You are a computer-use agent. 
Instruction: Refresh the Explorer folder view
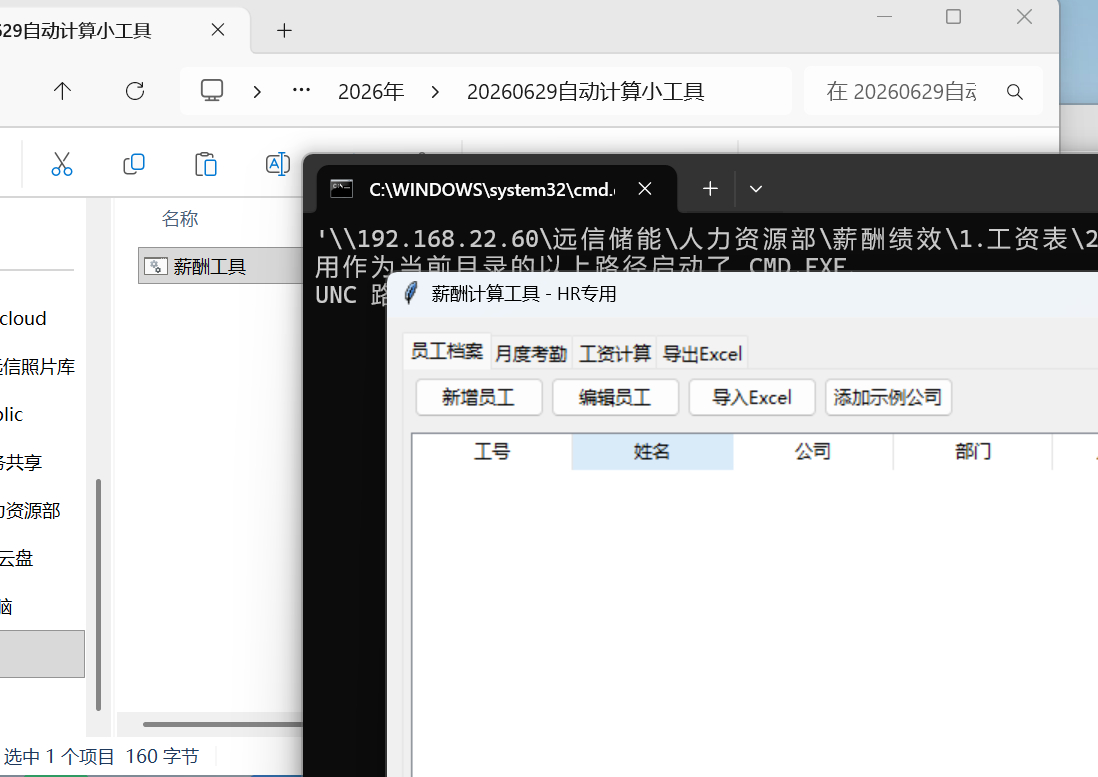(134, 91)
